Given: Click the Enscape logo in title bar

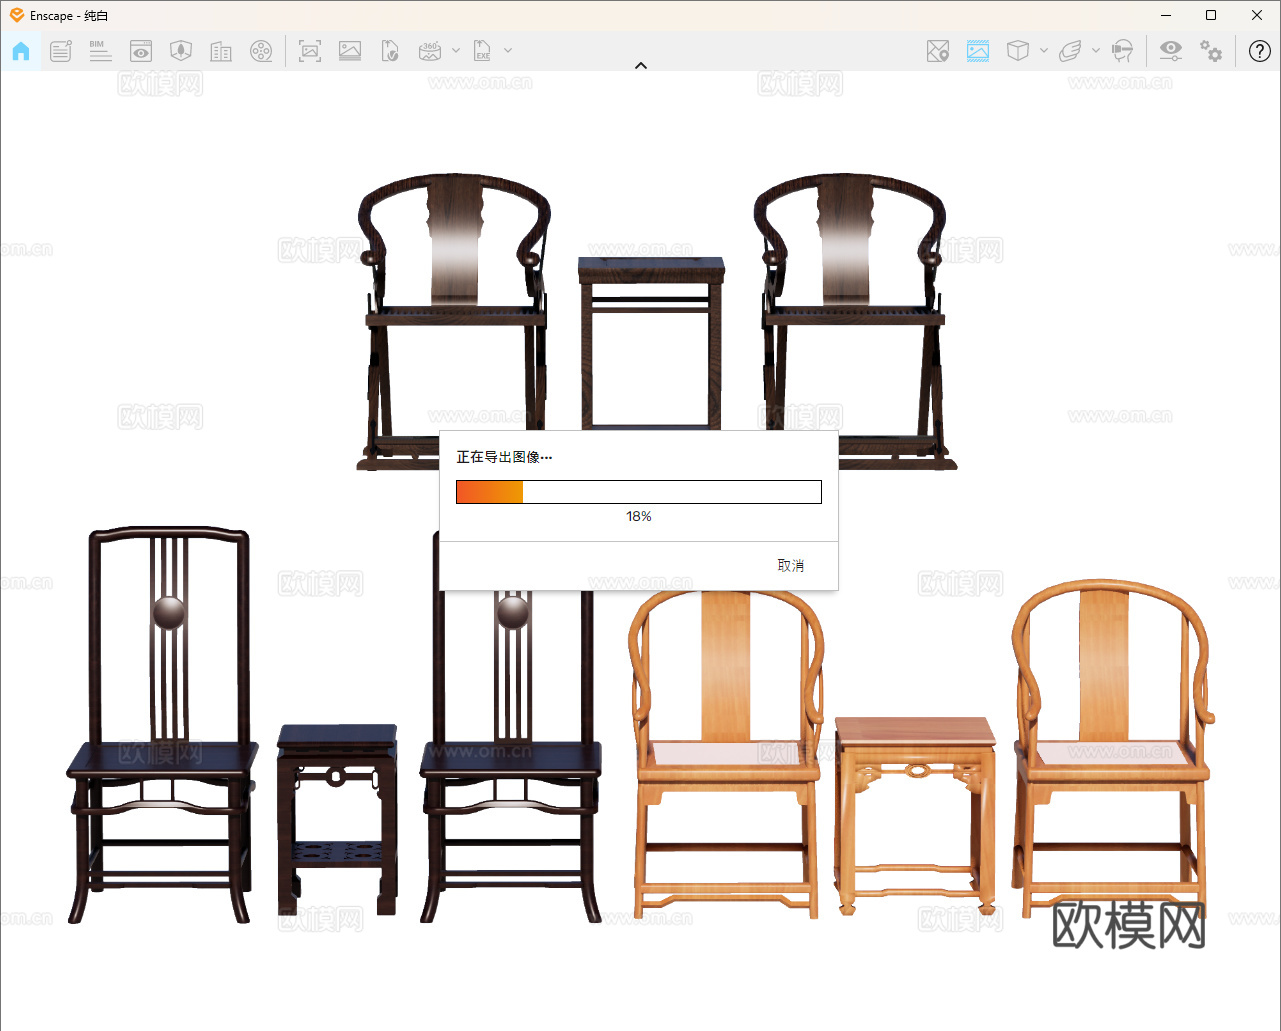Looking at the screenshot, I should (16, 15).
